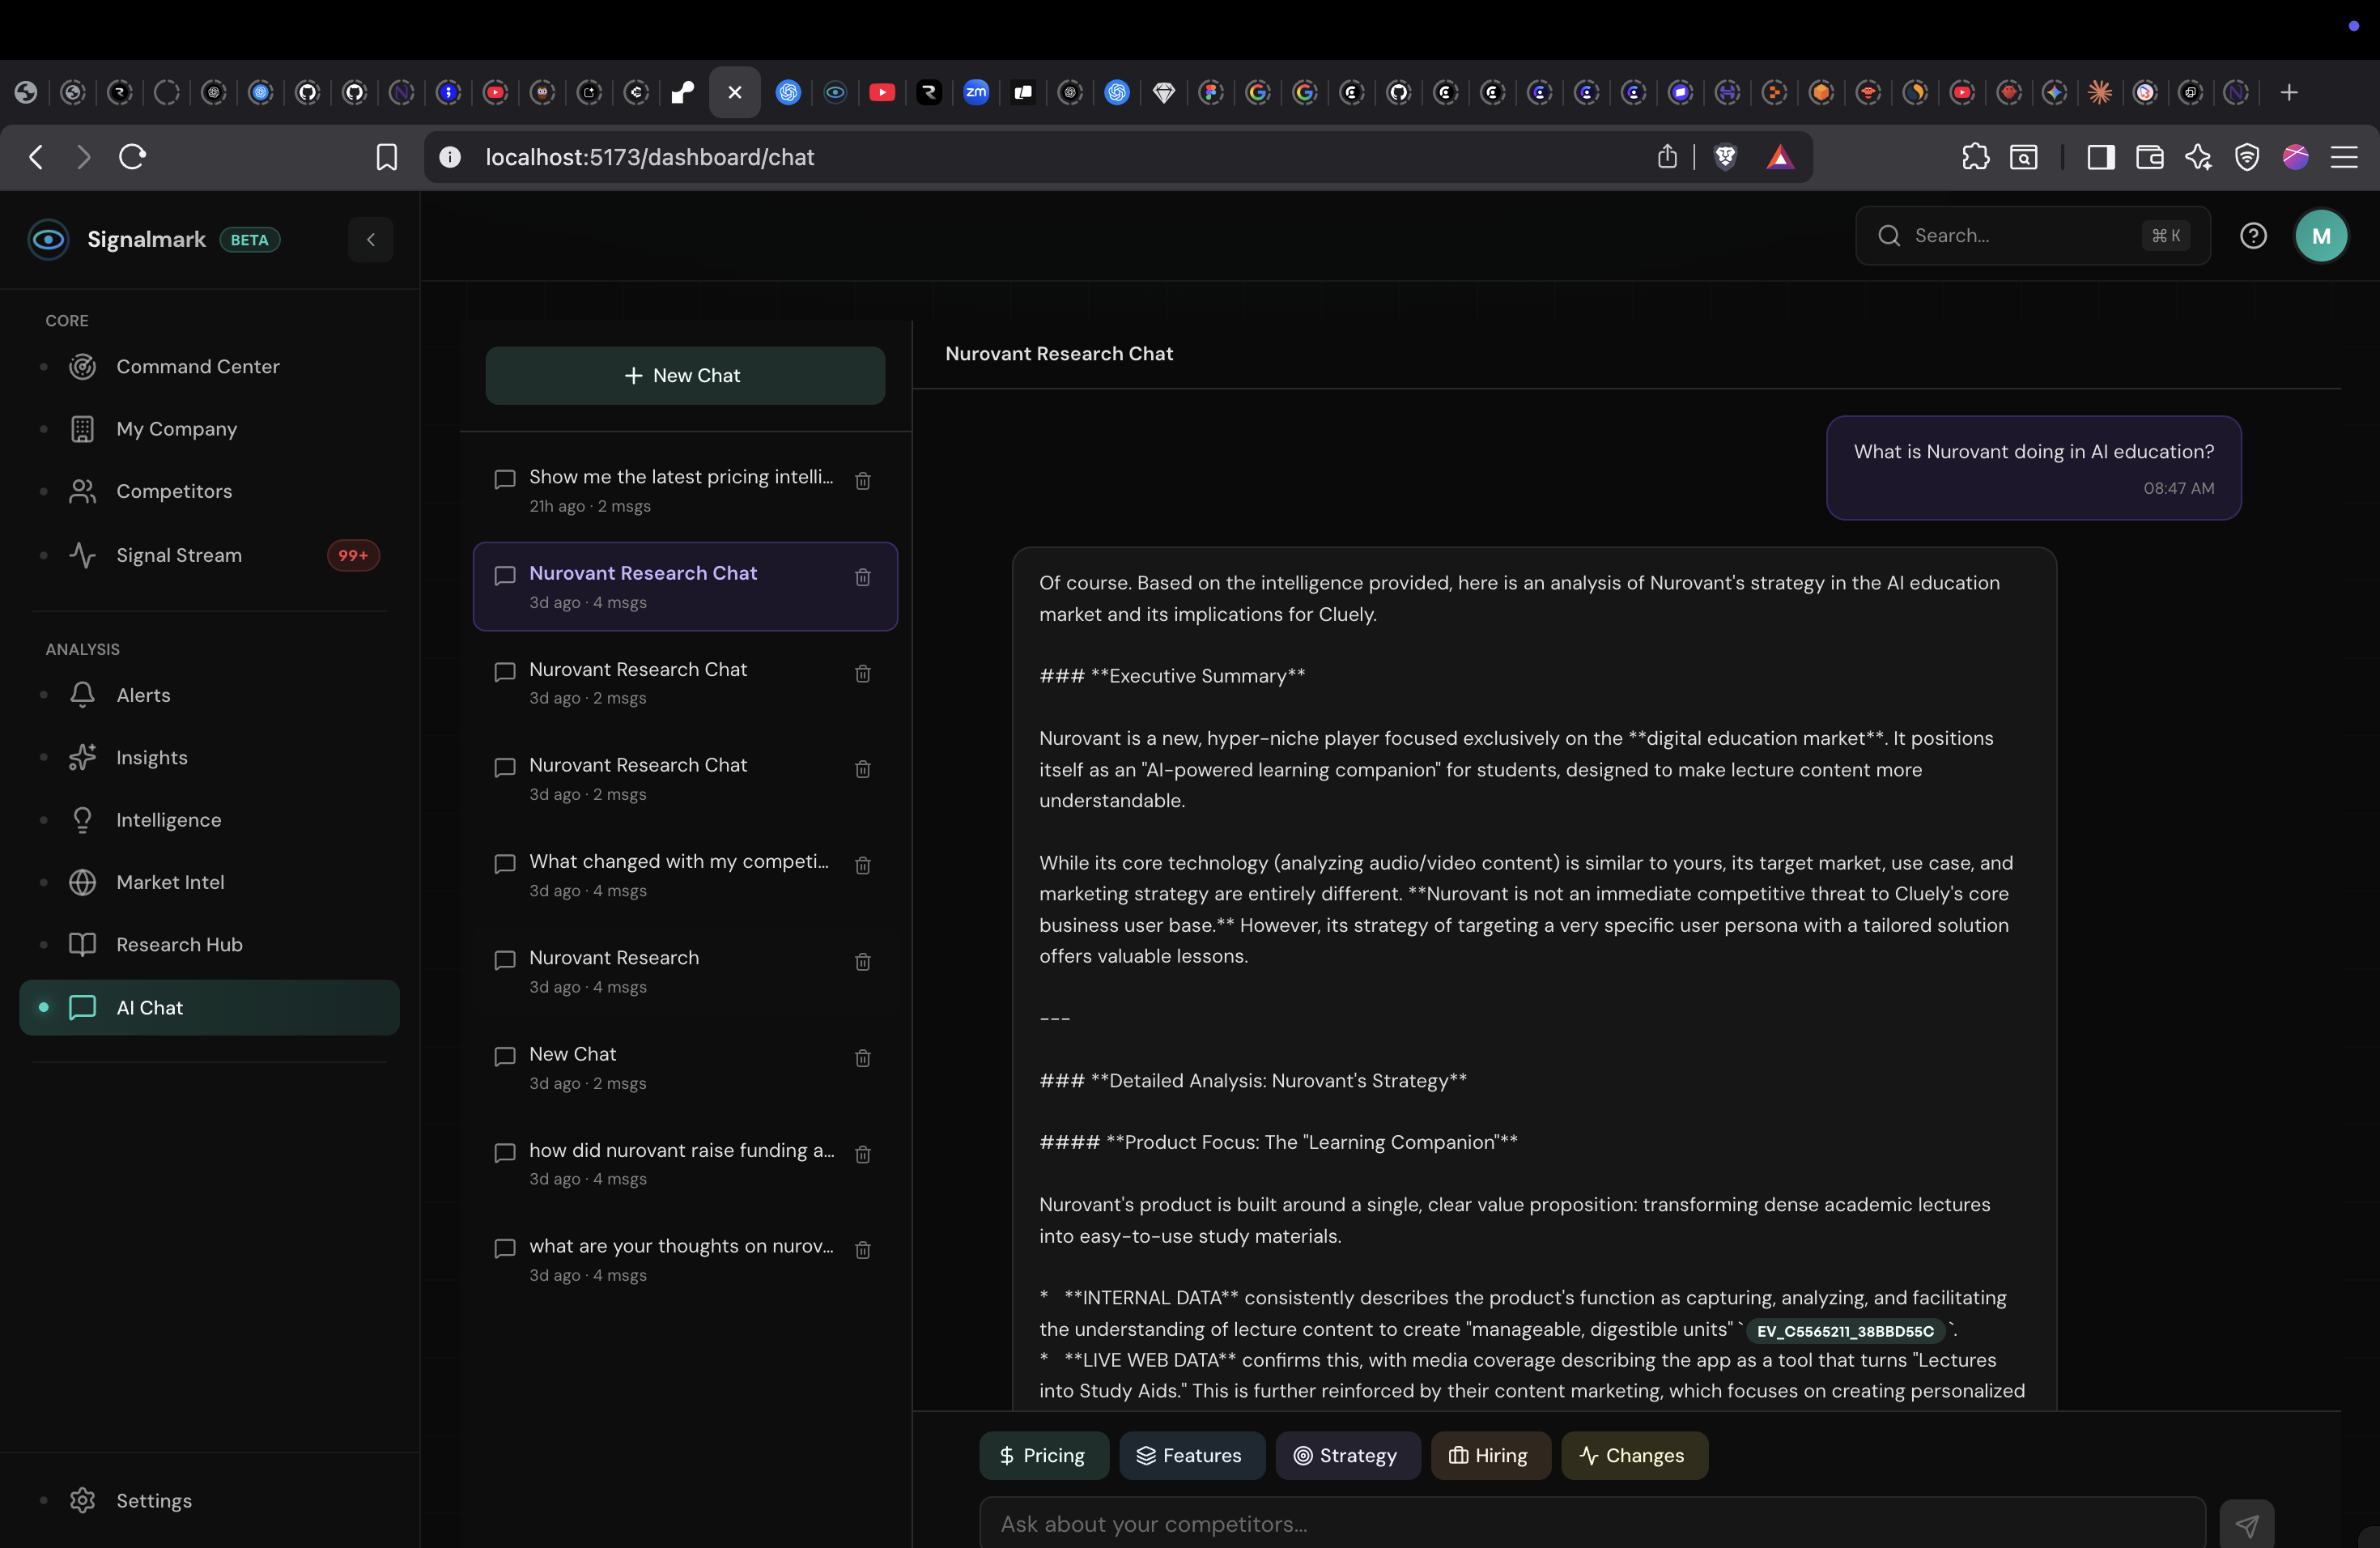Open browser hamburger menu
2380x1548 pixels.
(2344, 157)
